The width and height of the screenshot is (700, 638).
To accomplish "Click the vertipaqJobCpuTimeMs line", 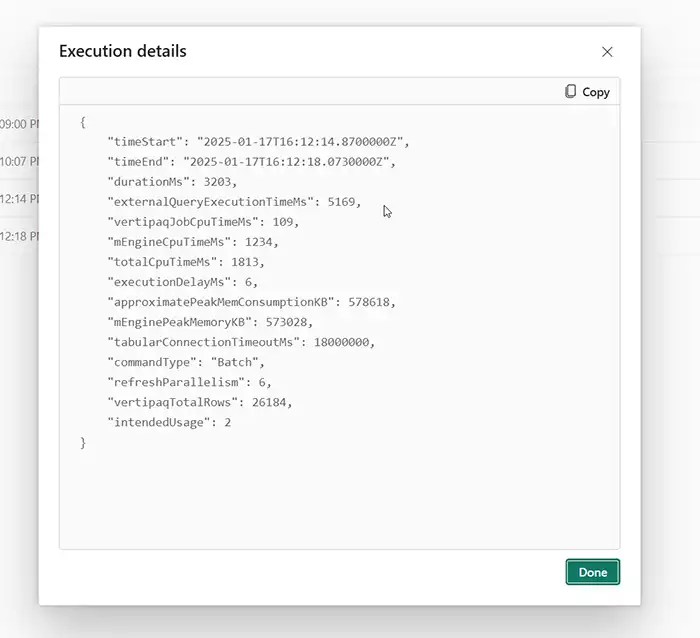I will point(203,222).
